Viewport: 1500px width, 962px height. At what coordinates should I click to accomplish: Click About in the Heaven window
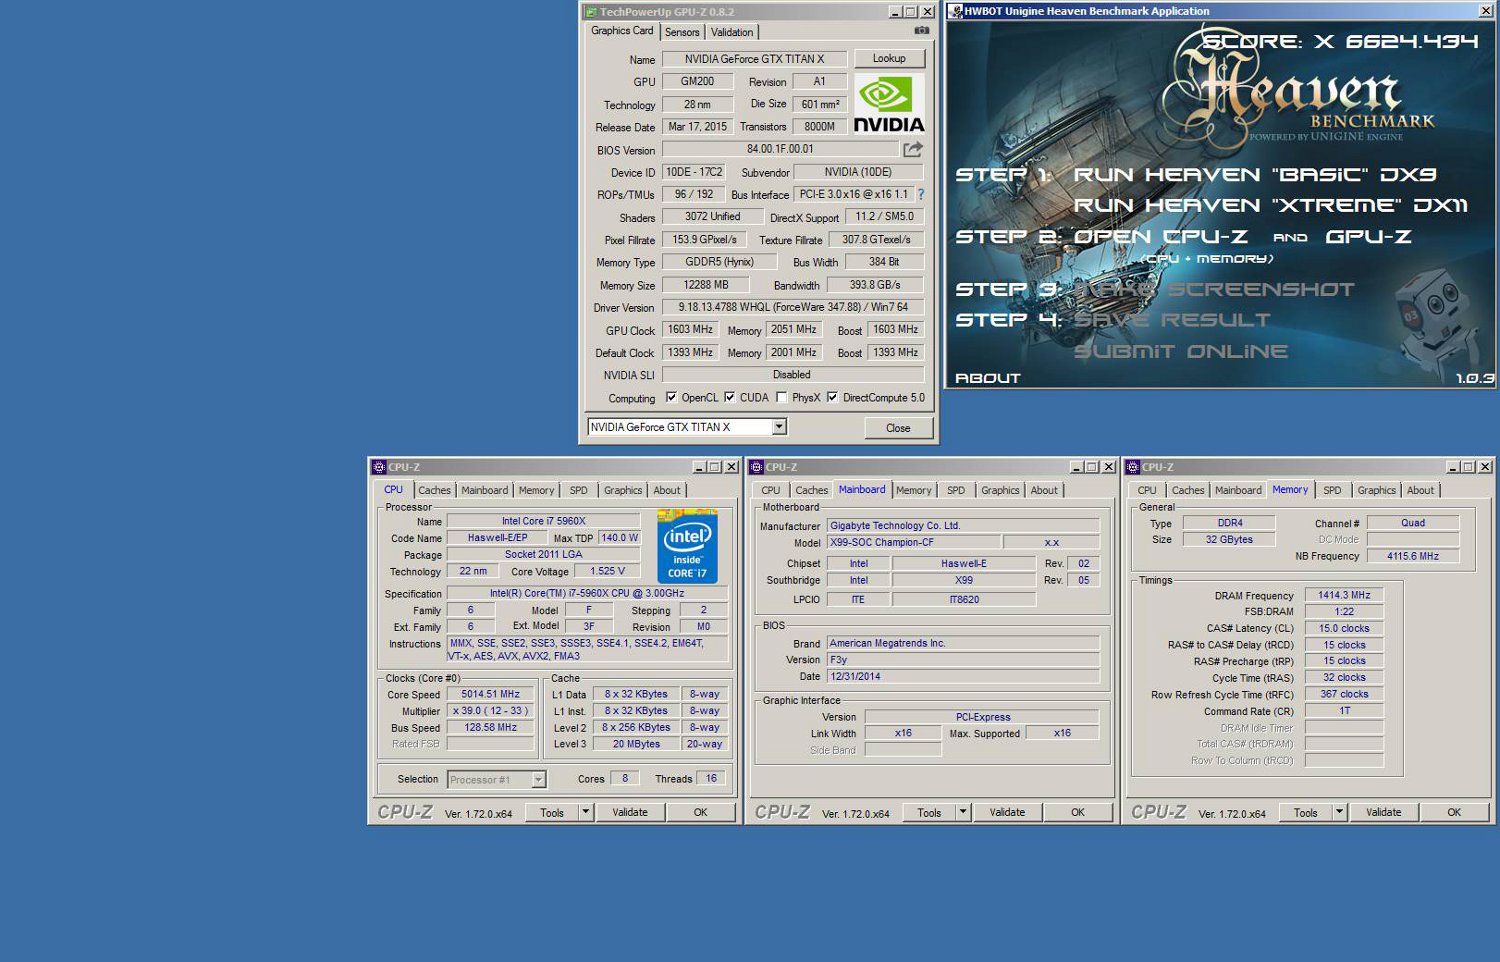tap(988, 378)
